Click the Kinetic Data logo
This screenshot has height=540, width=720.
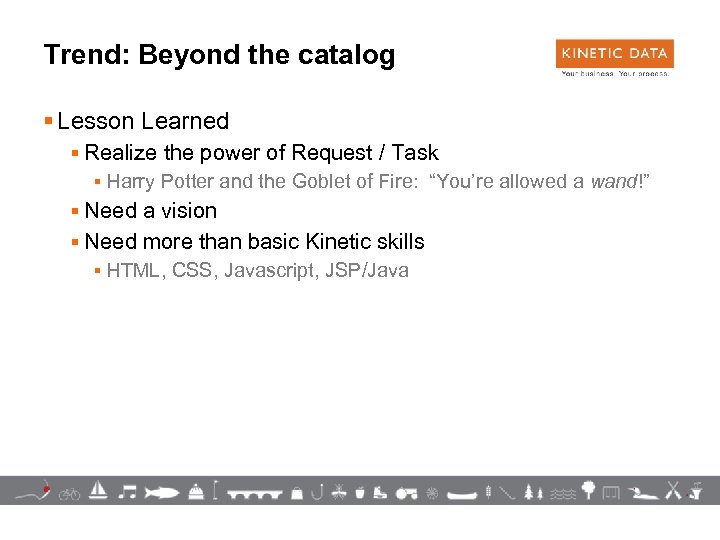614,57
